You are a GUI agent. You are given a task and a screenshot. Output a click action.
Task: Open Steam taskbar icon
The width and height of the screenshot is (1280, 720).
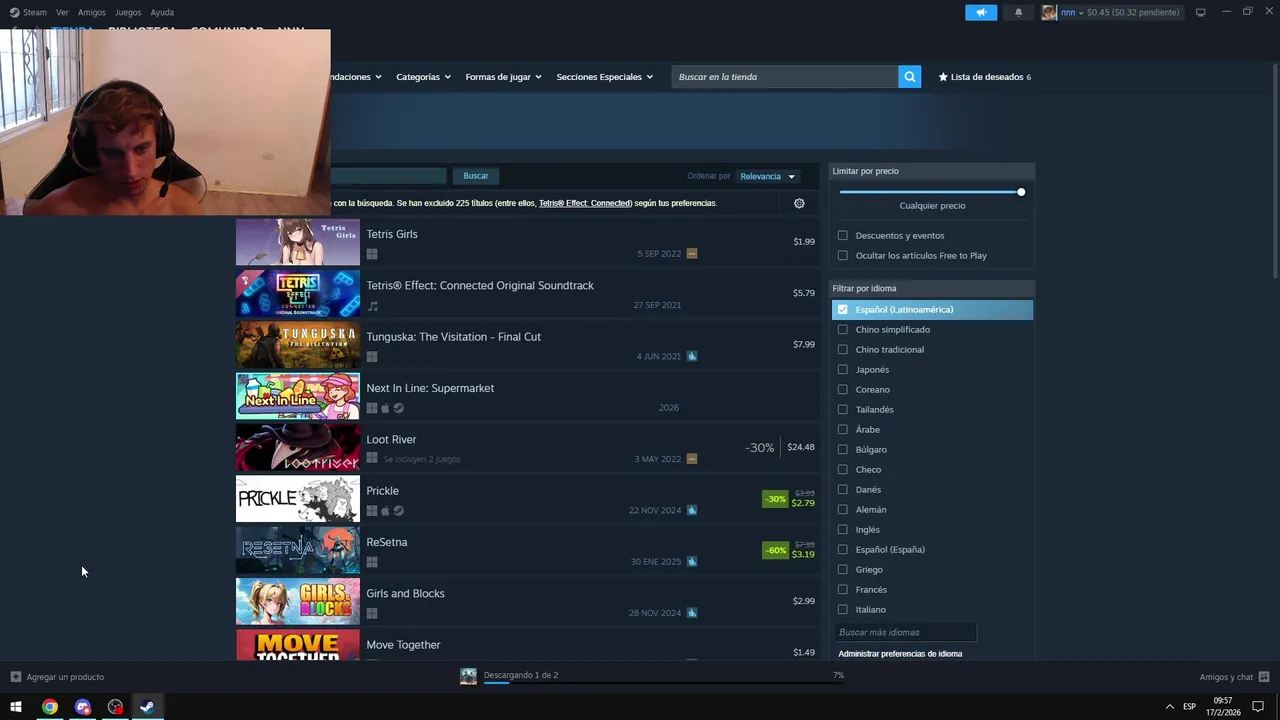pyautogui.click(x=147, y=707)
